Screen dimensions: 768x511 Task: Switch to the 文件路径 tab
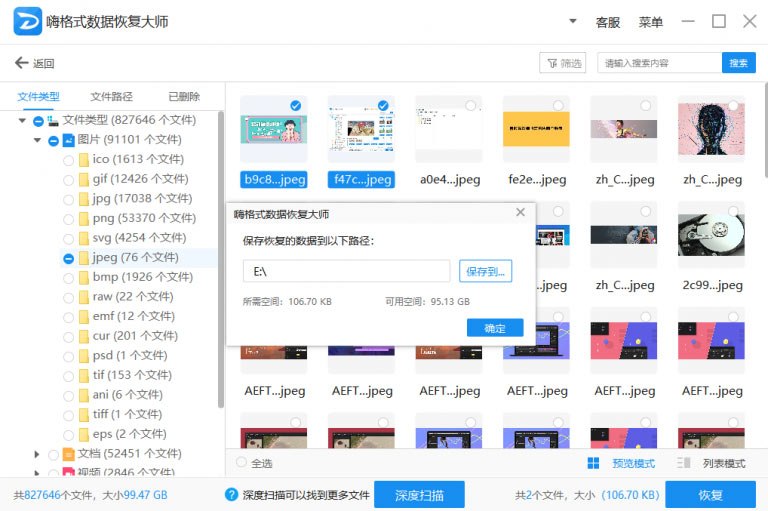111,97
